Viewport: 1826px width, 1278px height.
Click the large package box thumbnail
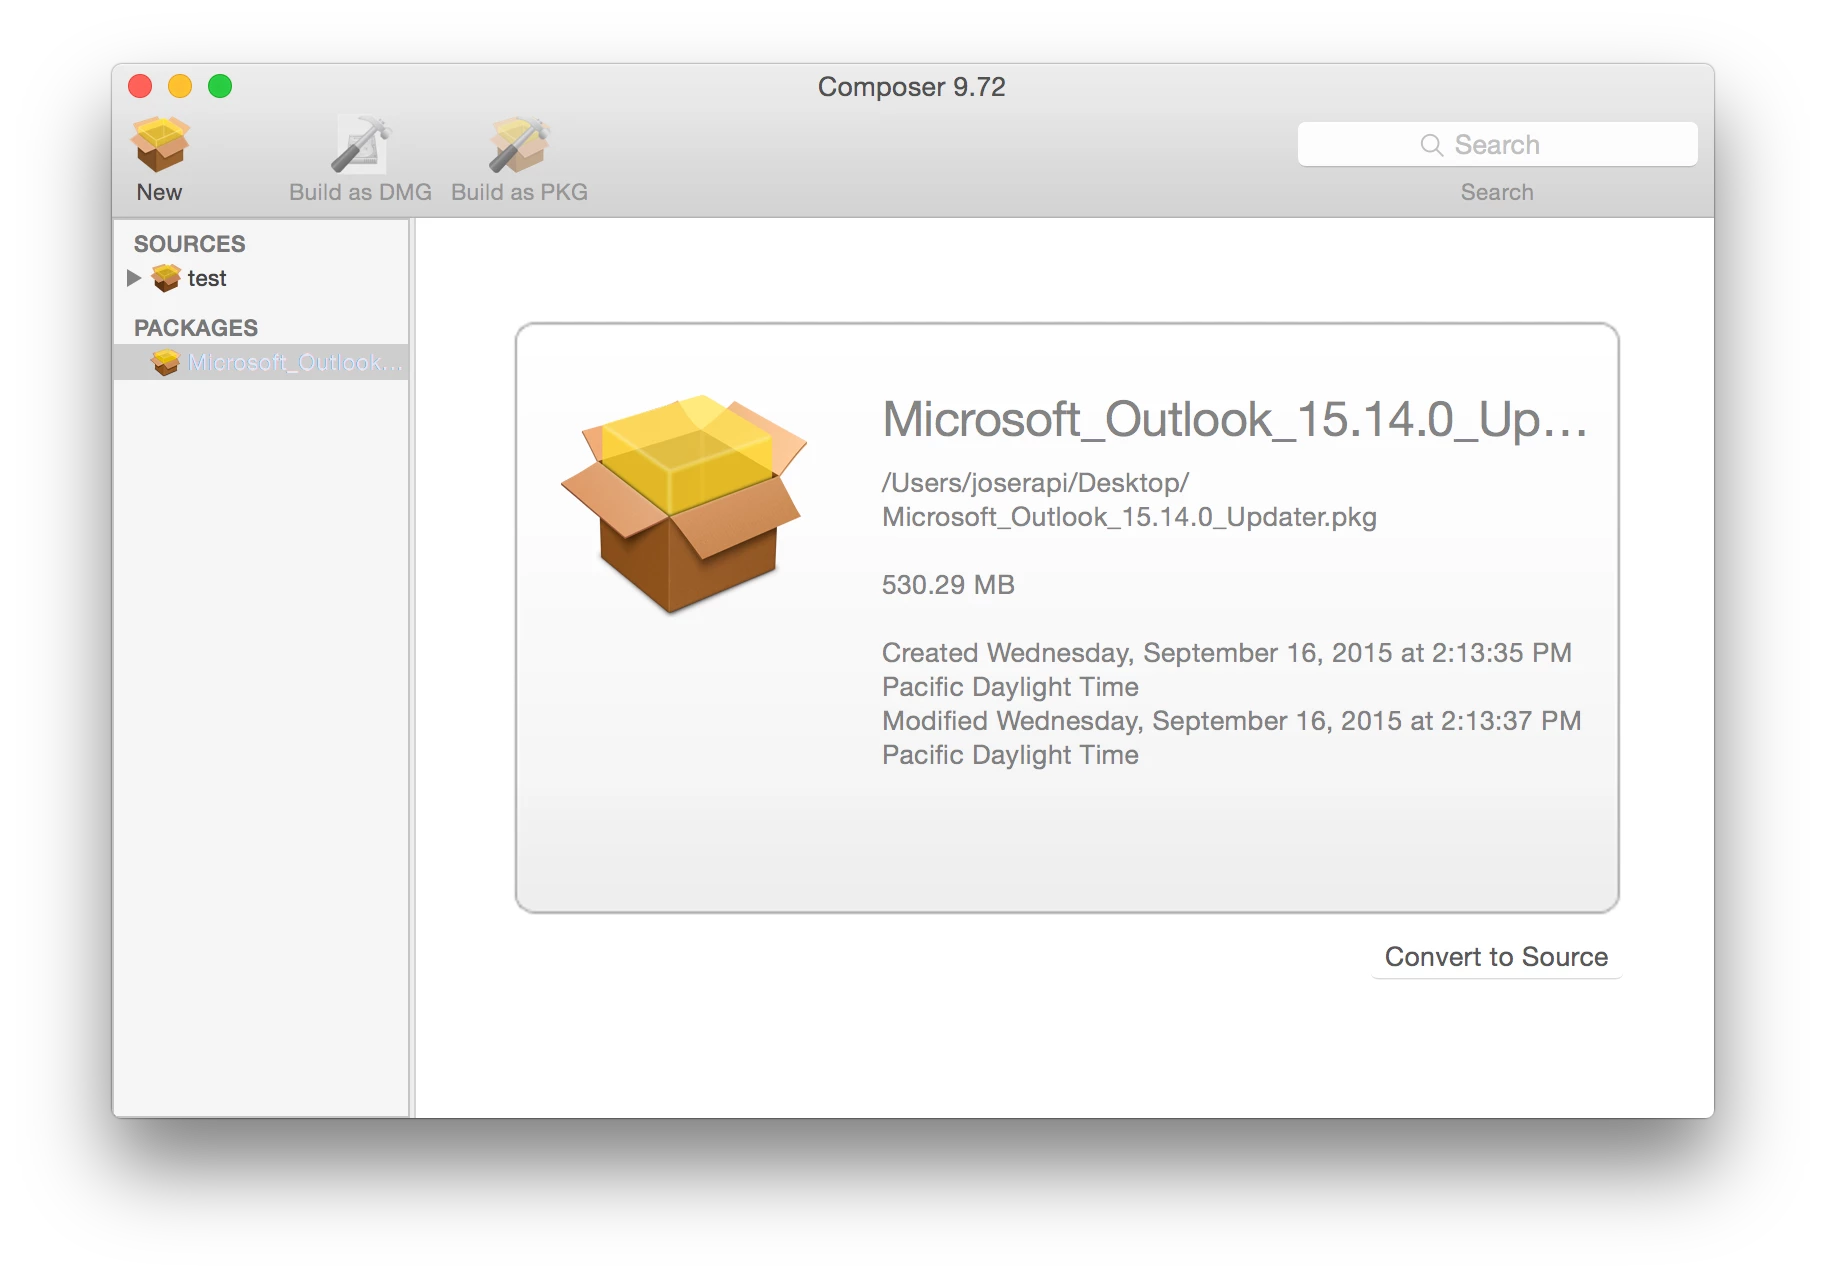point(684,503)
